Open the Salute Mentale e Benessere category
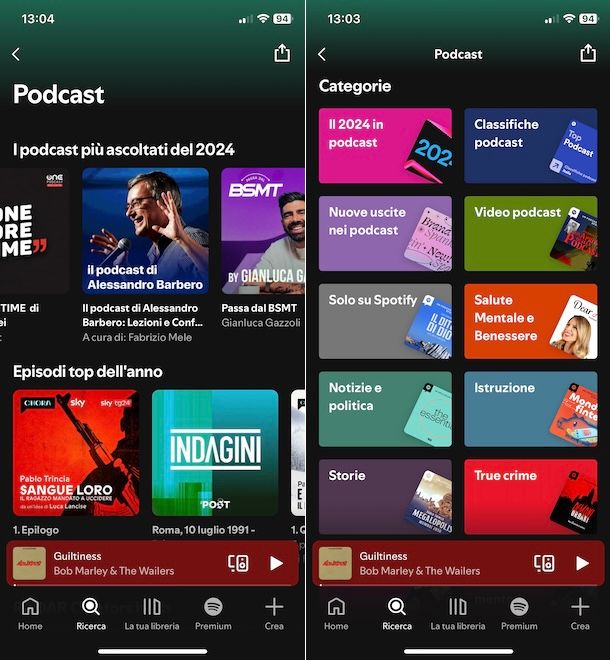 click(531, 321)
